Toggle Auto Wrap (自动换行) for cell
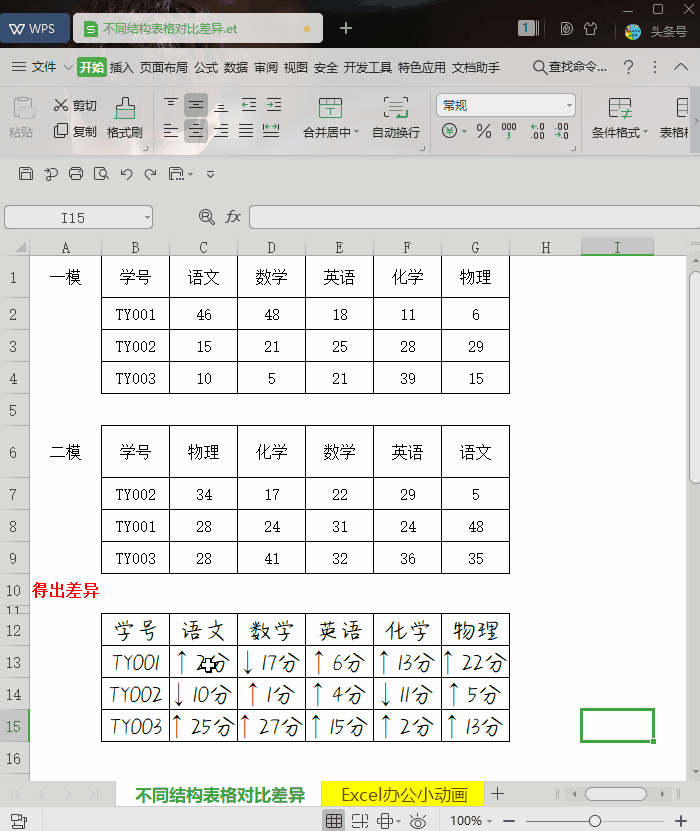Screen dimensions: 700x831 tap(395, 118)
